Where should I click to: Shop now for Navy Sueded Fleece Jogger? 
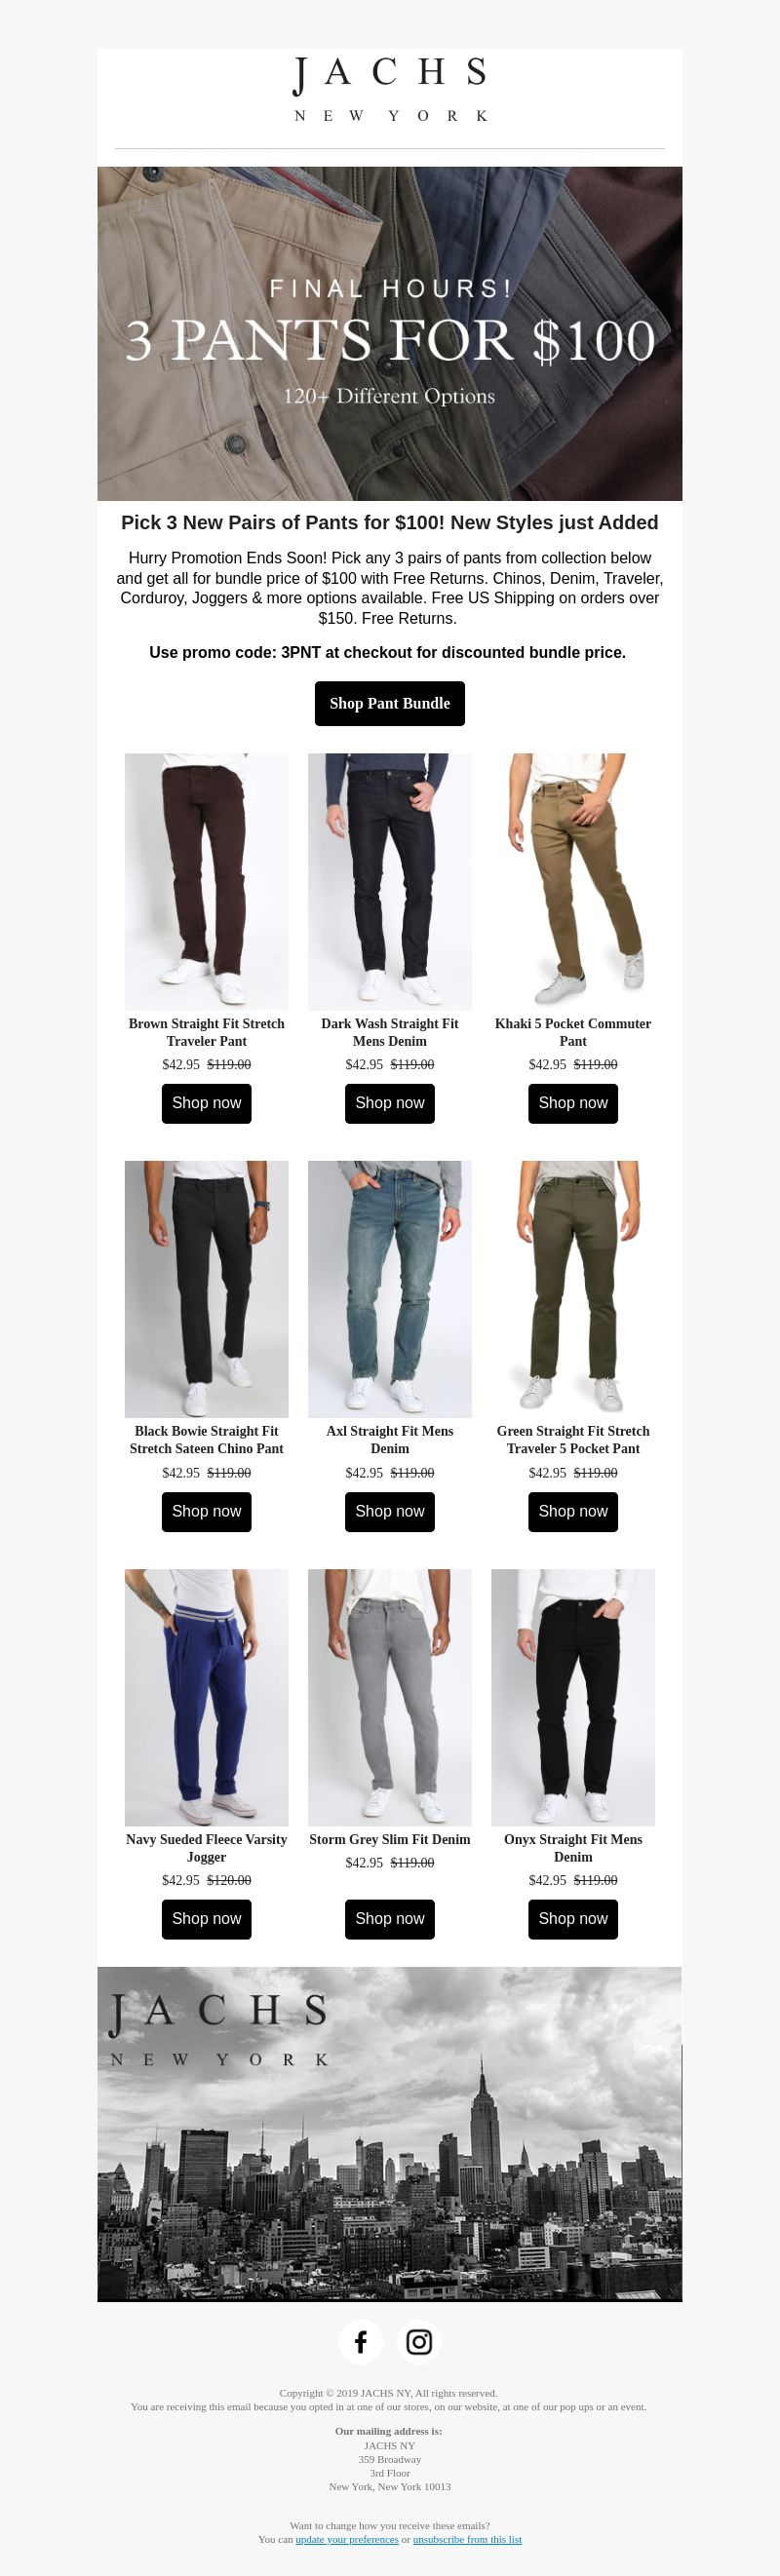coord(206,1918)
